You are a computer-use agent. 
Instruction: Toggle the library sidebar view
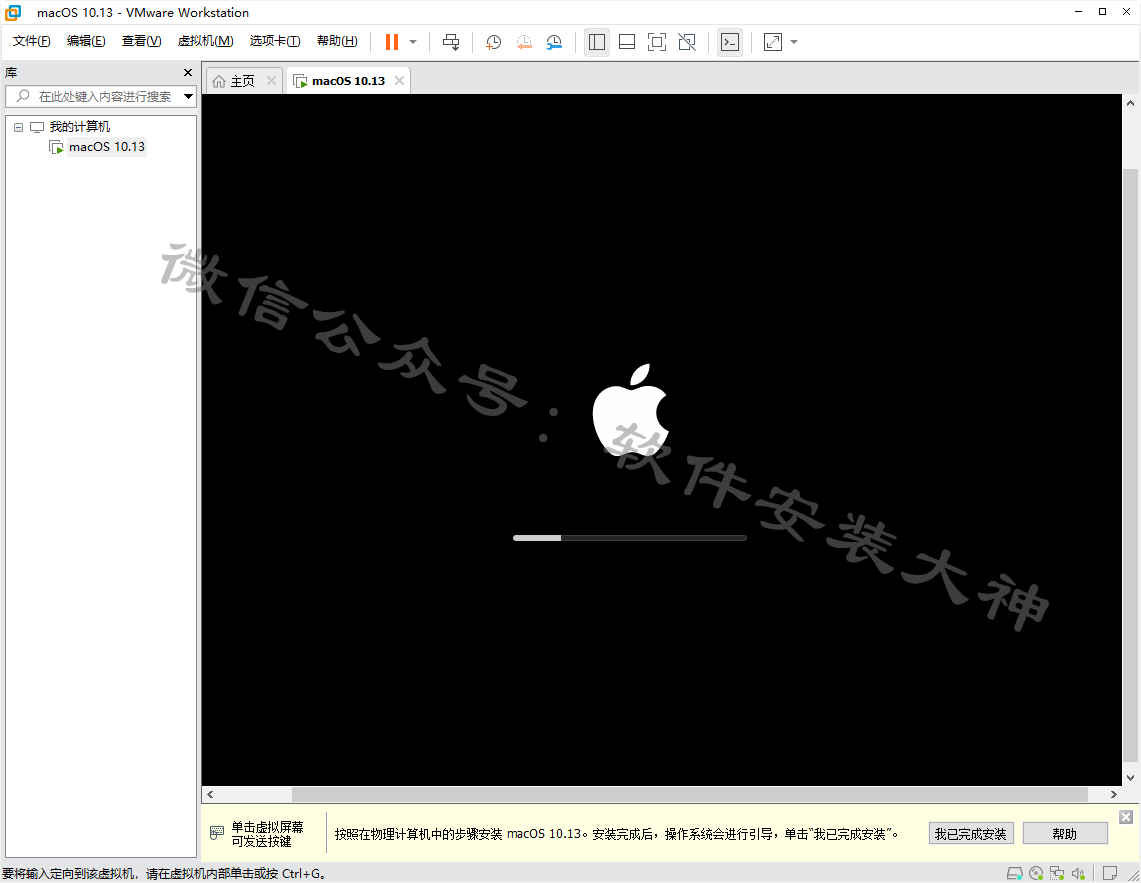tap(597, 42)
